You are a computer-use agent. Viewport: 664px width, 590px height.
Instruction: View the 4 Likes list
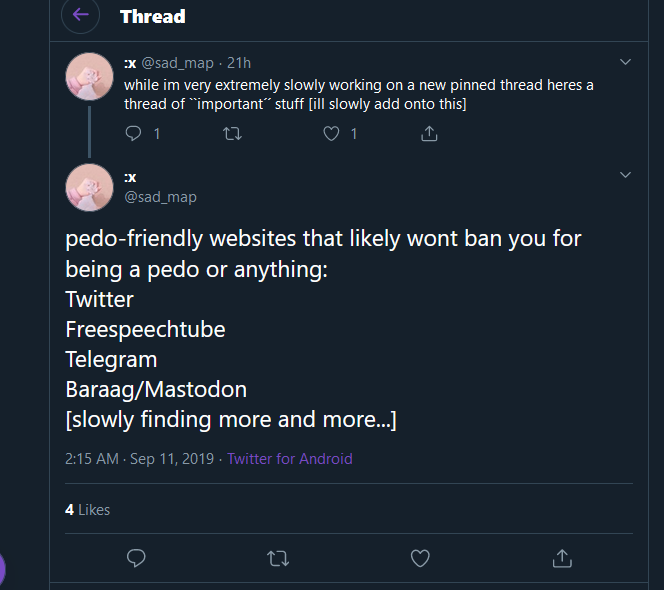coord(88,510)
